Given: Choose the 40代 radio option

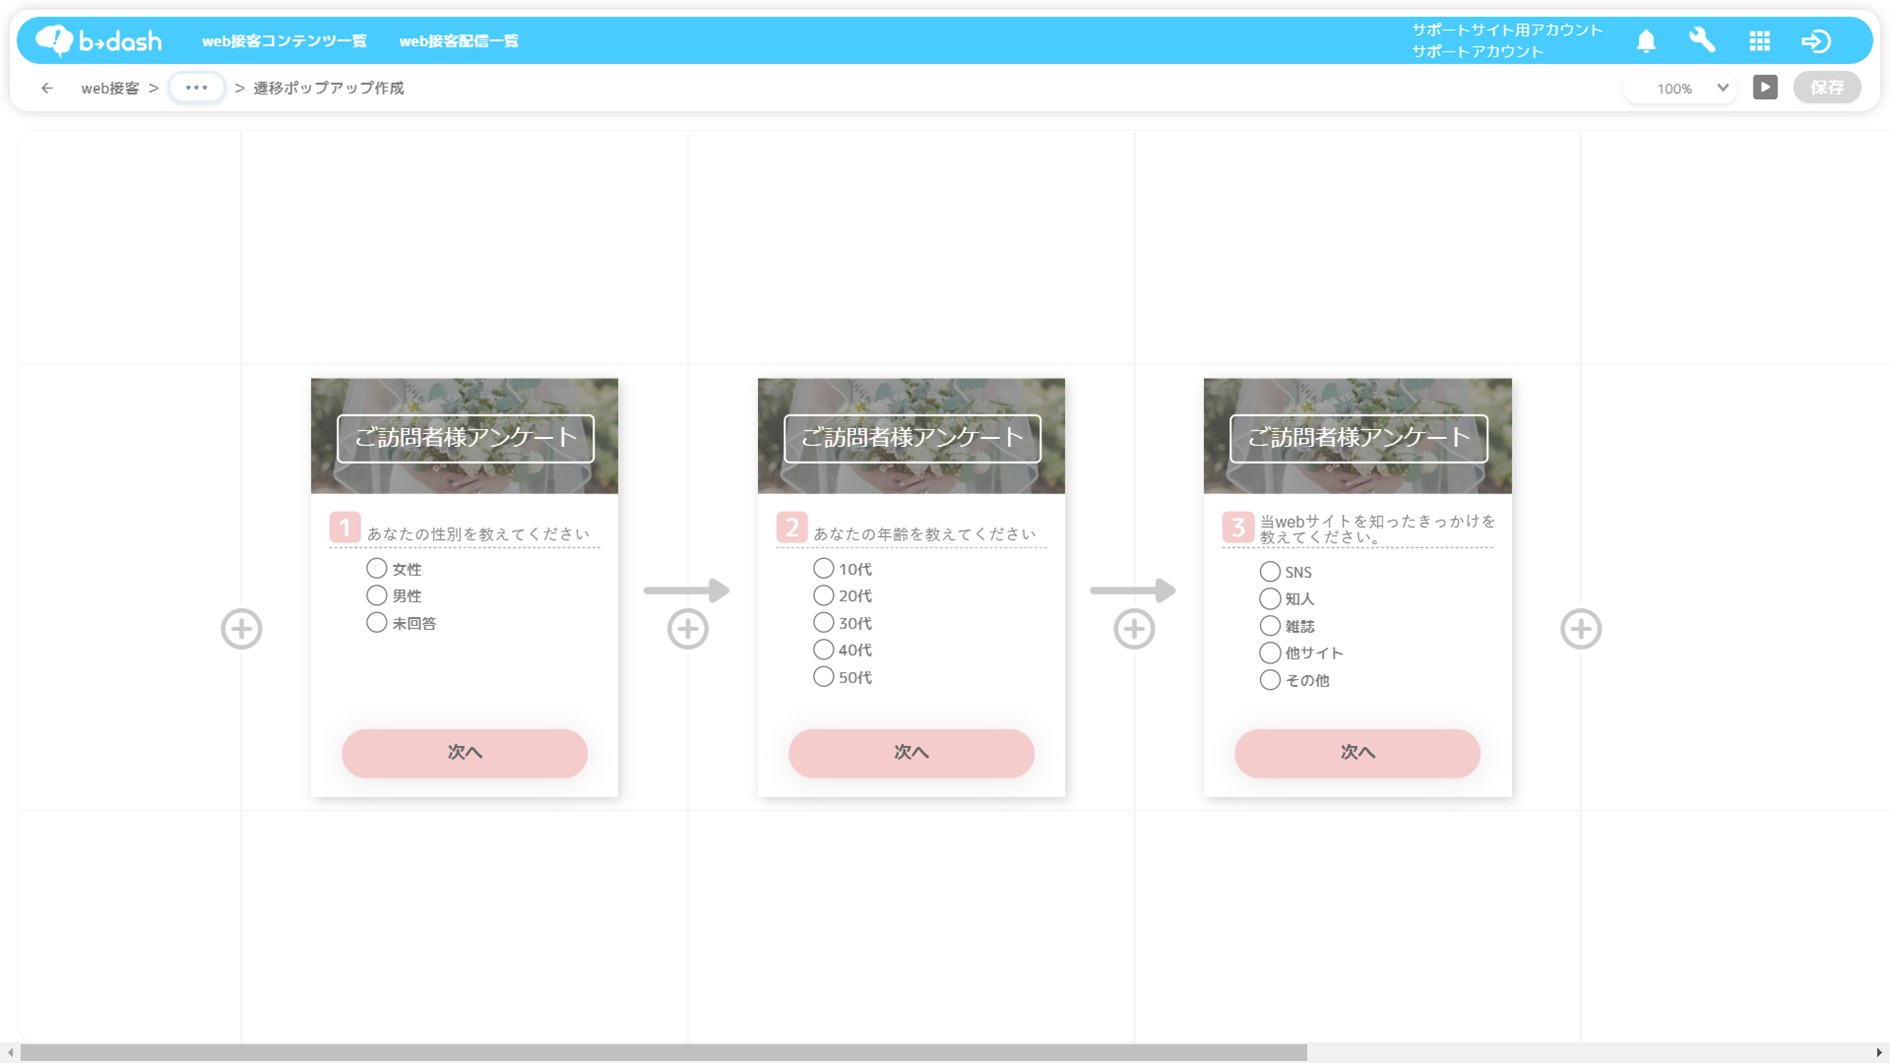Looking at the screenshot, I should 823,649.
